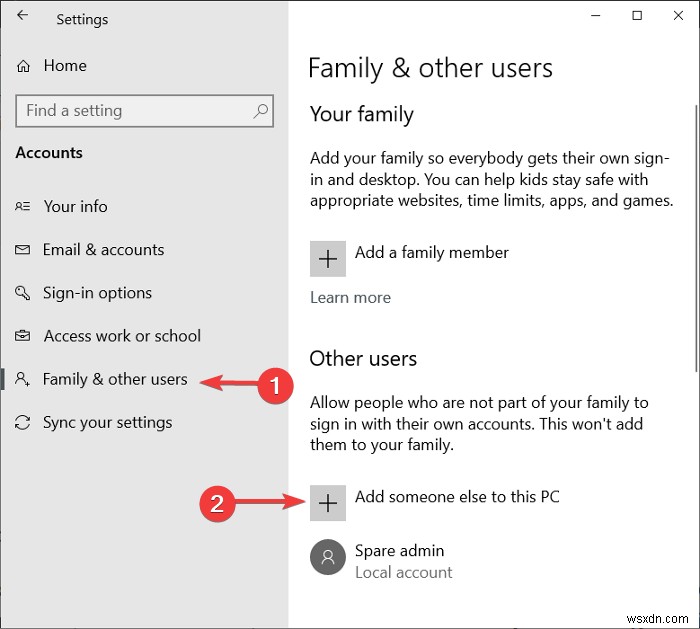
Task: Click the Your info person icon
Action: tap(23, 206)
